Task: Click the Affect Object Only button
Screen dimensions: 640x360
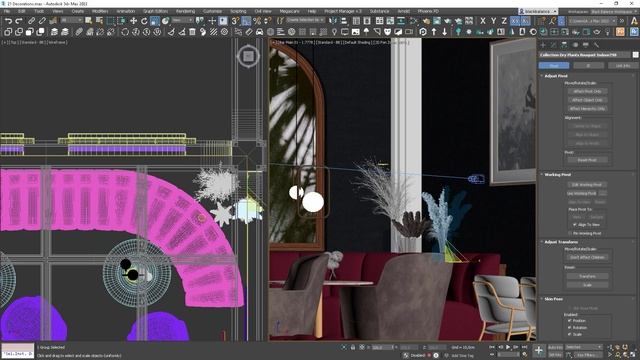Action: tap(587, 100)
